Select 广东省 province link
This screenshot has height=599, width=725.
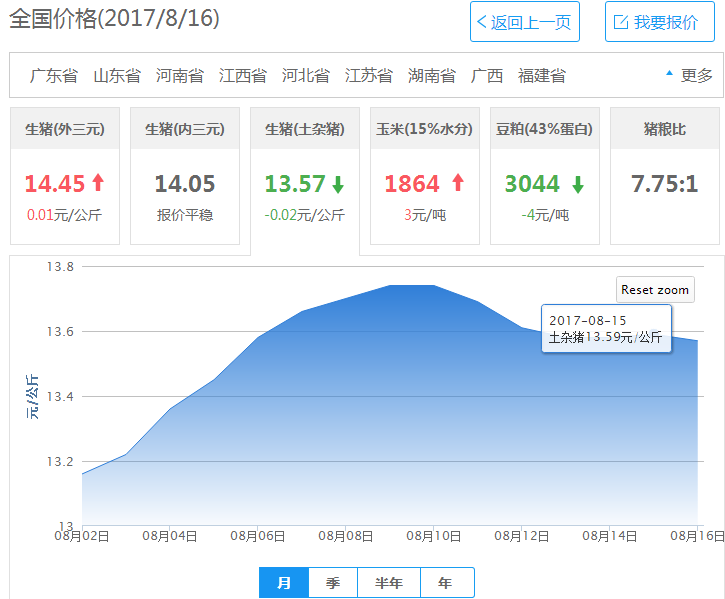click(x=53, y=76)
